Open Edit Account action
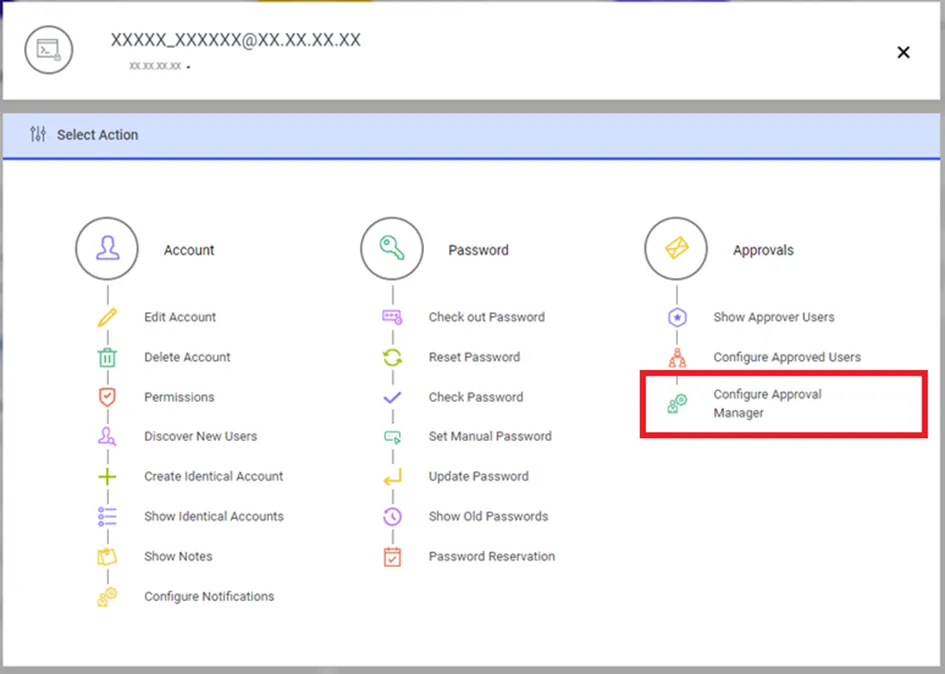Viewport: 945px width, 674px height. click(x=180, y=317)
